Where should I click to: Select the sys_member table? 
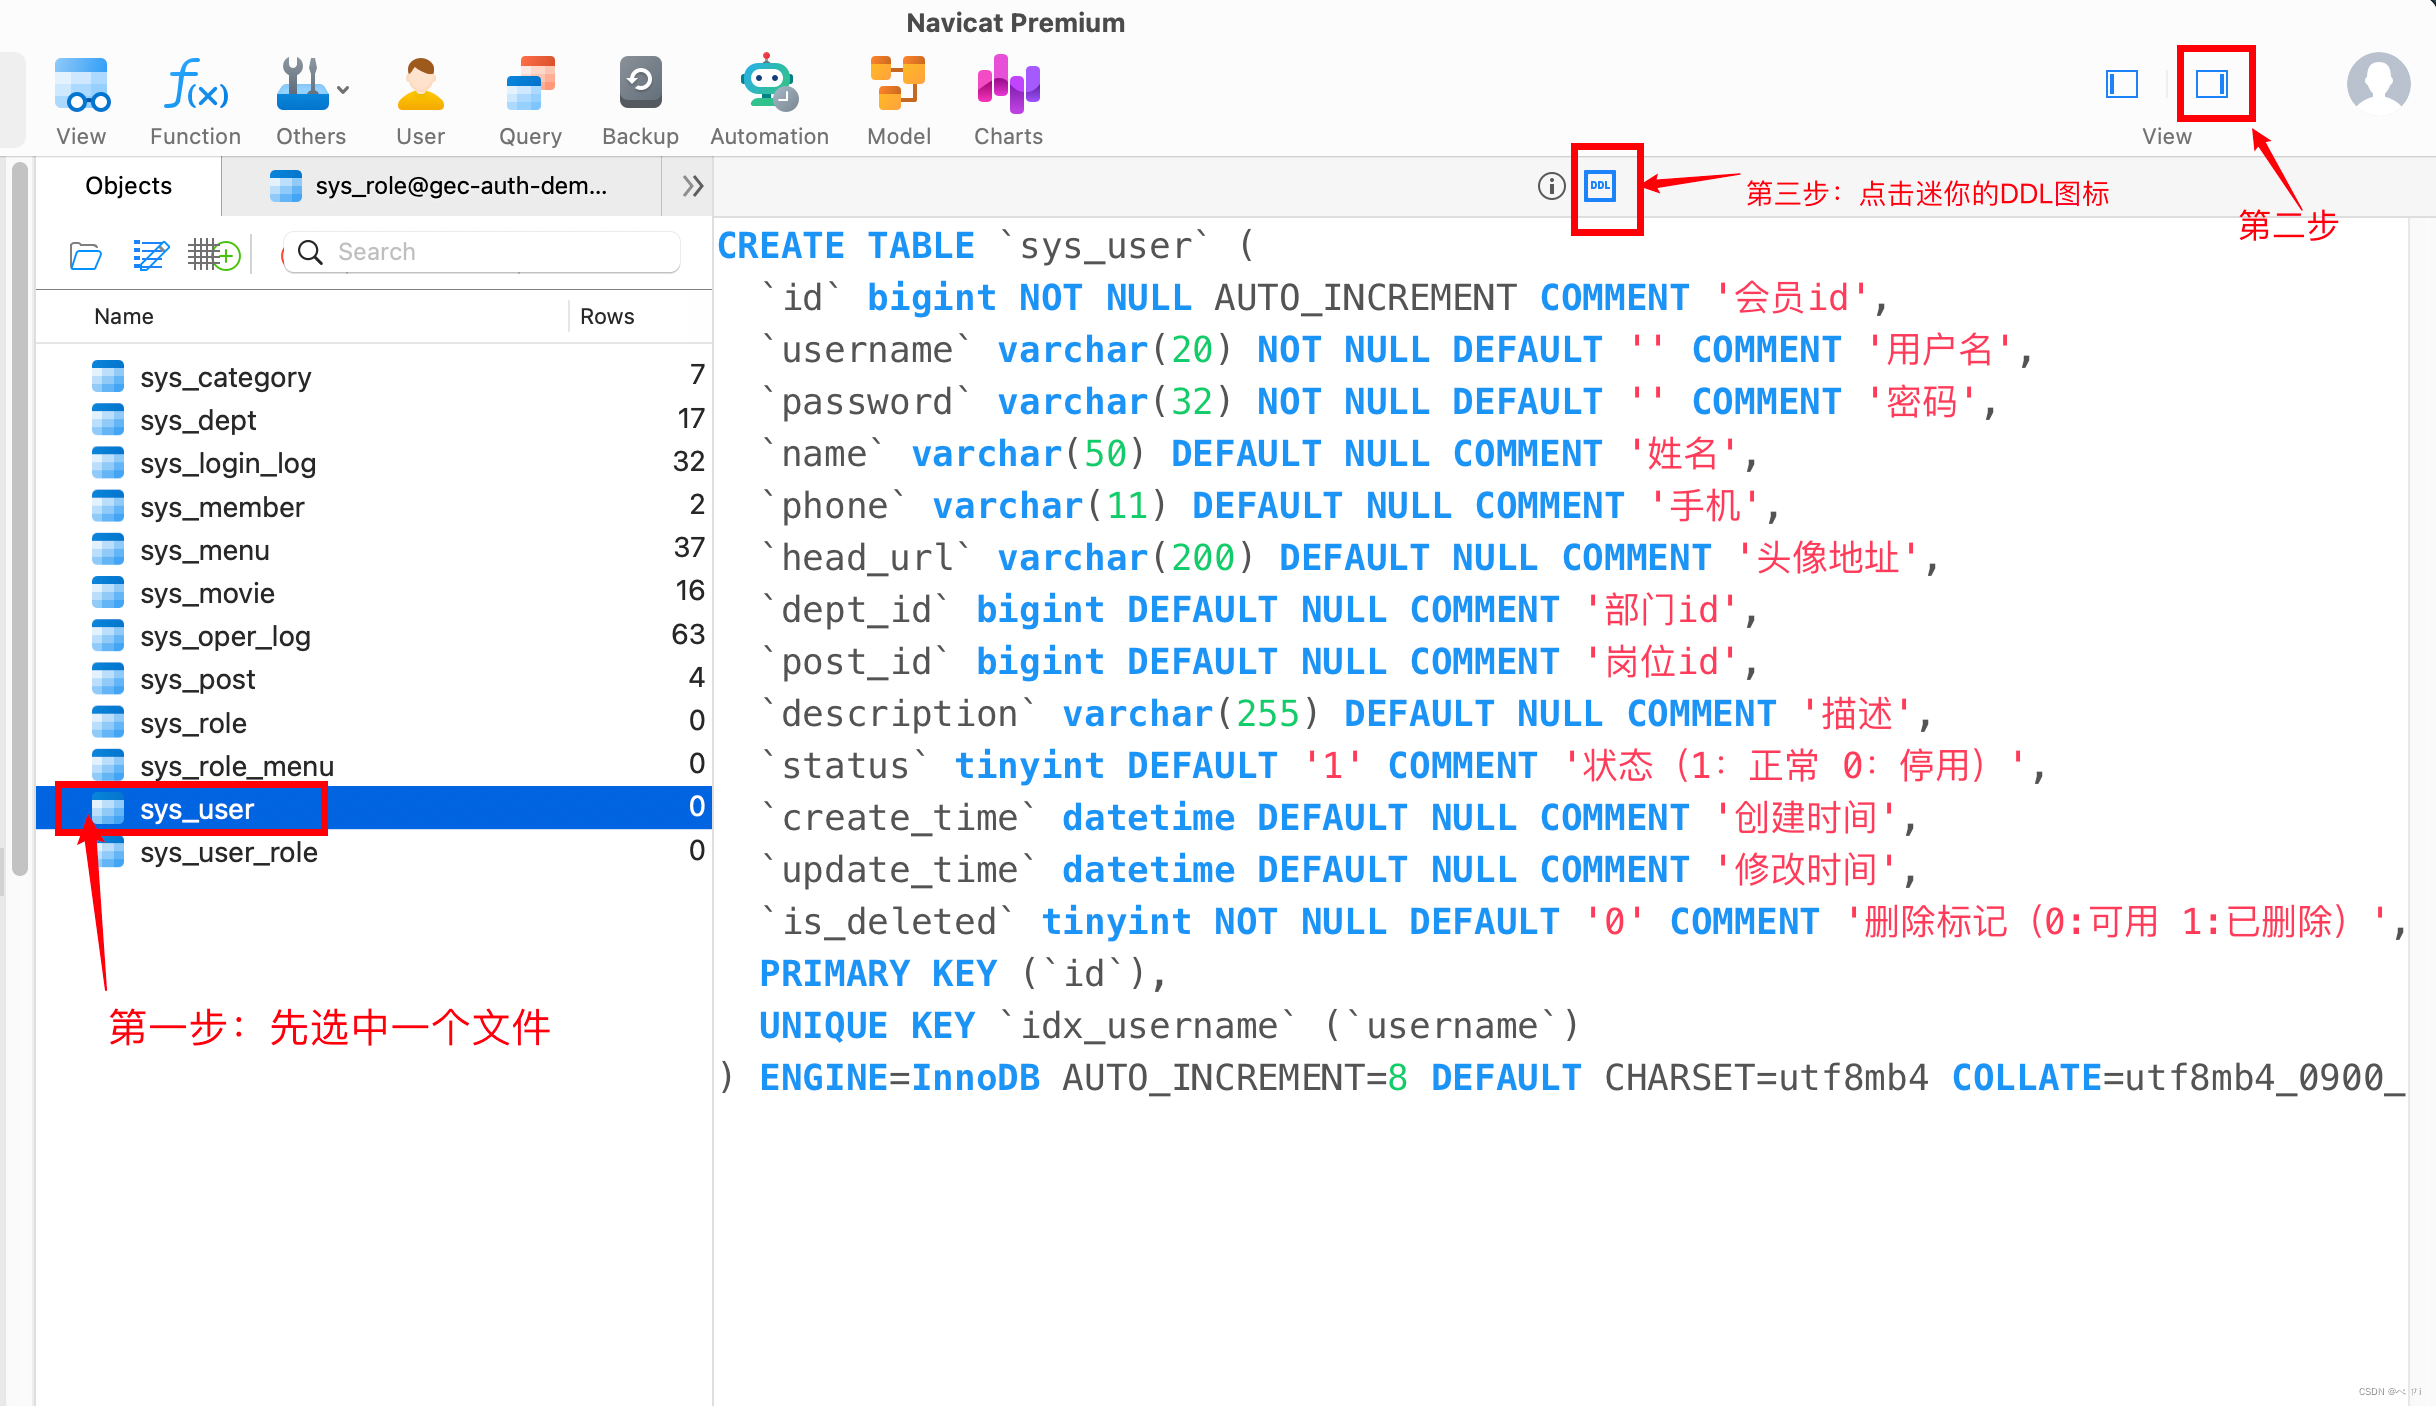click(222, 507)
